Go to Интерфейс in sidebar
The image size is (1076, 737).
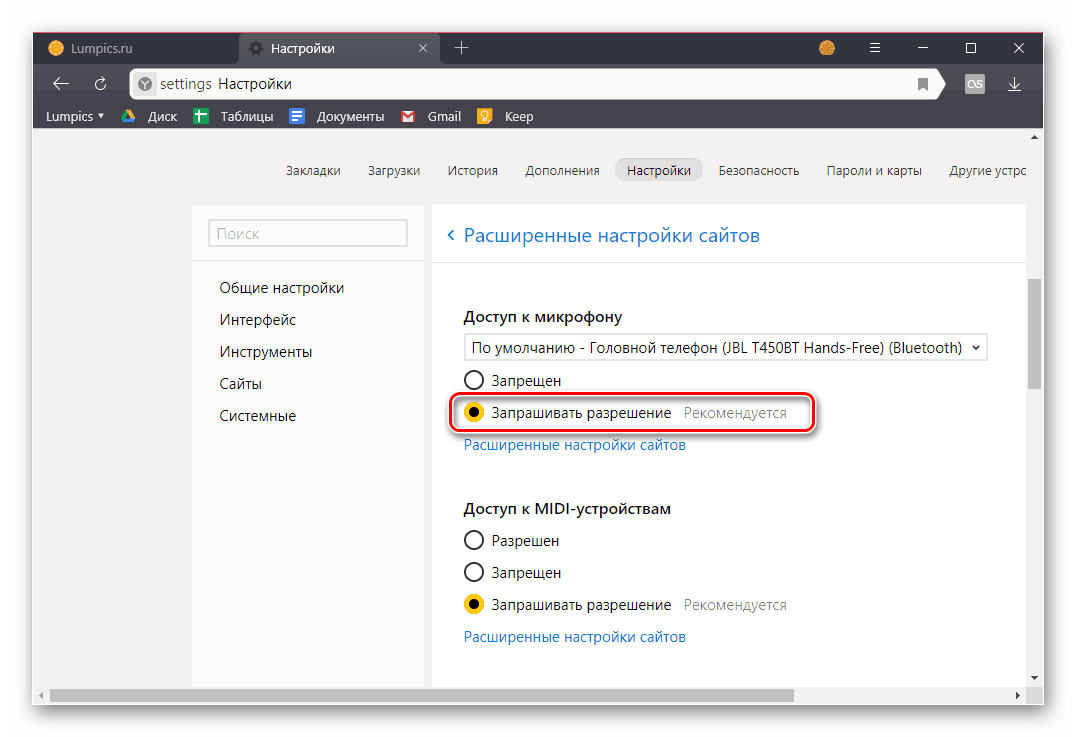tap(257, 320)
